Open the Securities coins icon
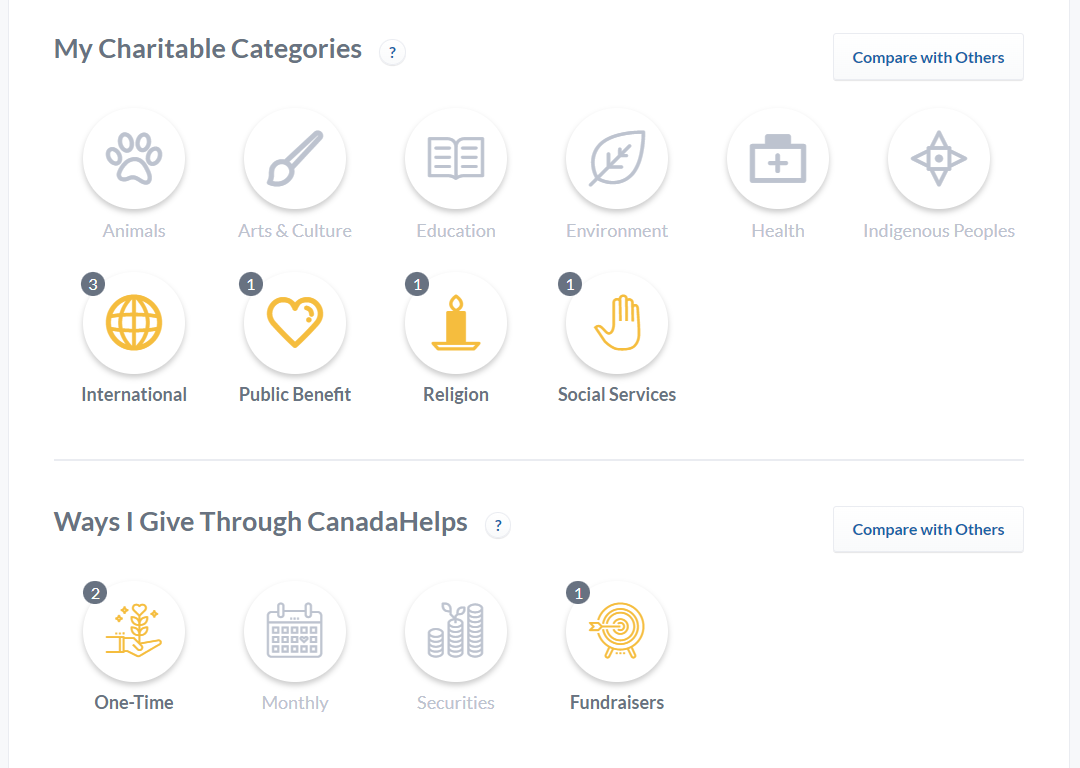Viewport: 1080px width, 768px height. [456, 631]
